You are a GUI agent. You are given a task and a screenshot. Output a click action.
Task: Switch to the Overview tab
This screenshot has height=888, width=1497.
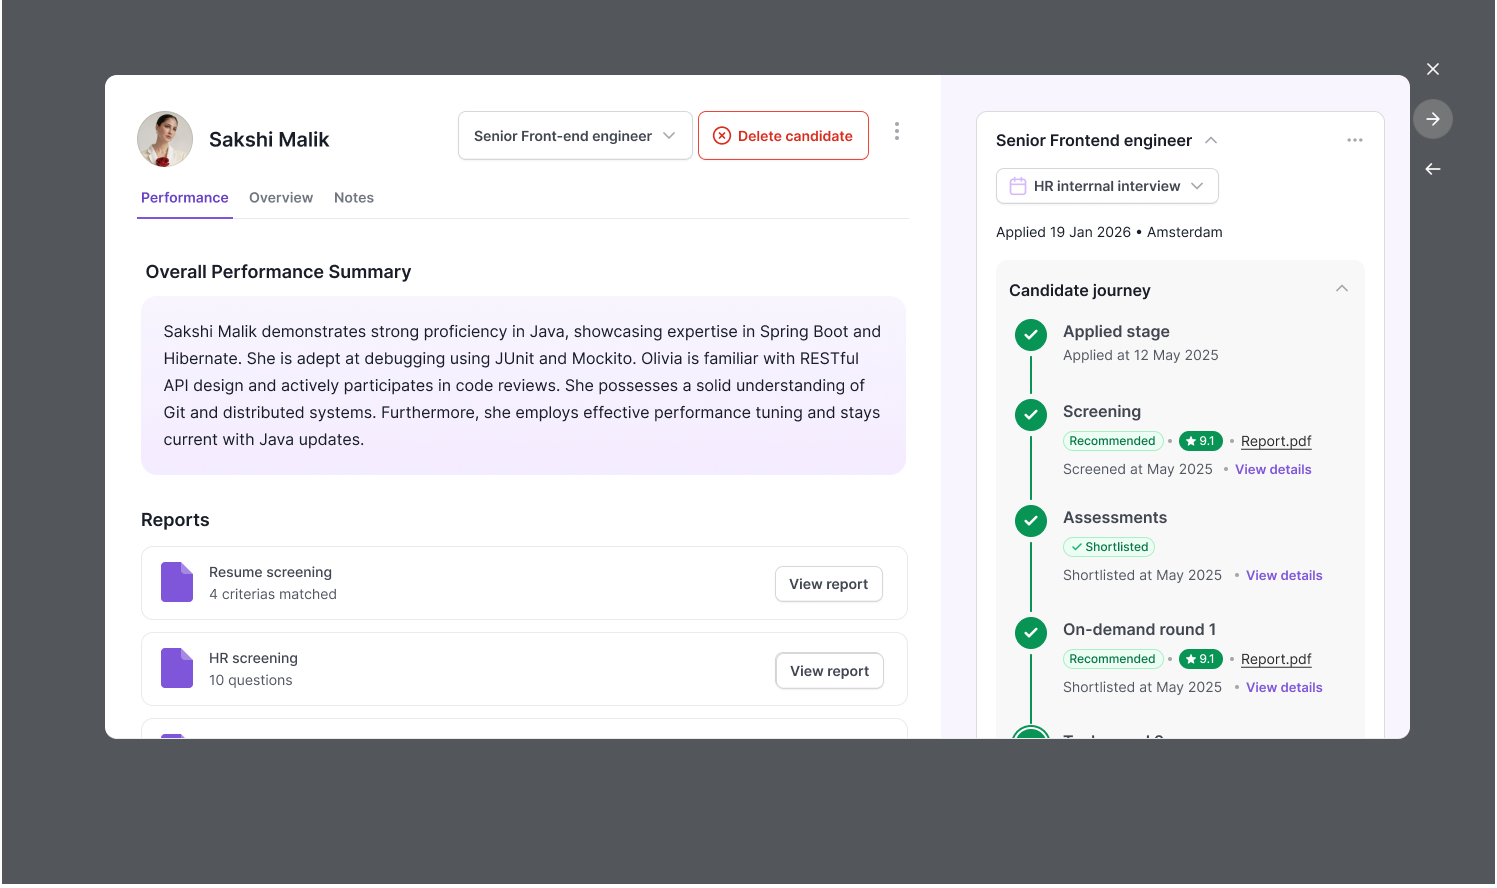pos(281,198)
